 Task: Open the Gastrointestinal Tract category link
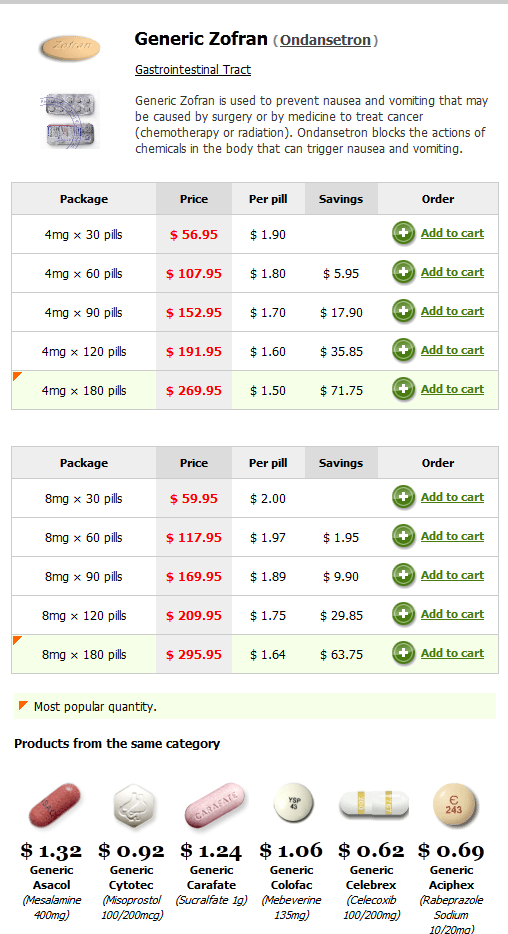click(x=193, y=70)
